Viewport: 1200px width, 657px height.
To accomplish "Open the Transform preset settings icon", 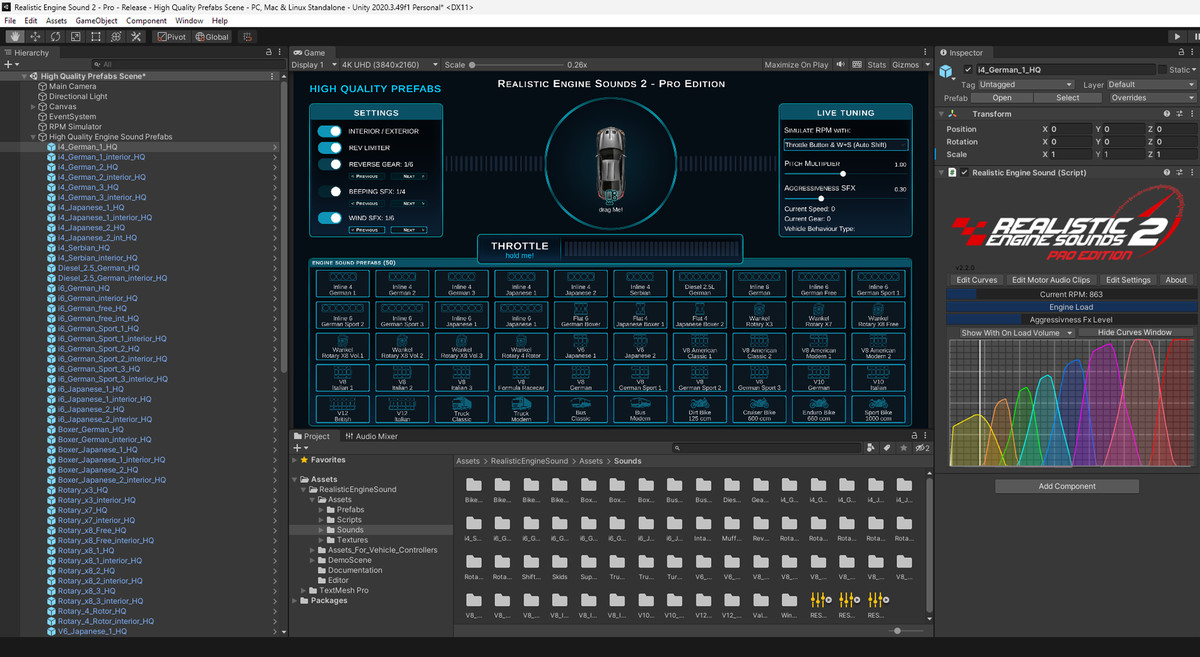I will (x=1178, y=114).
